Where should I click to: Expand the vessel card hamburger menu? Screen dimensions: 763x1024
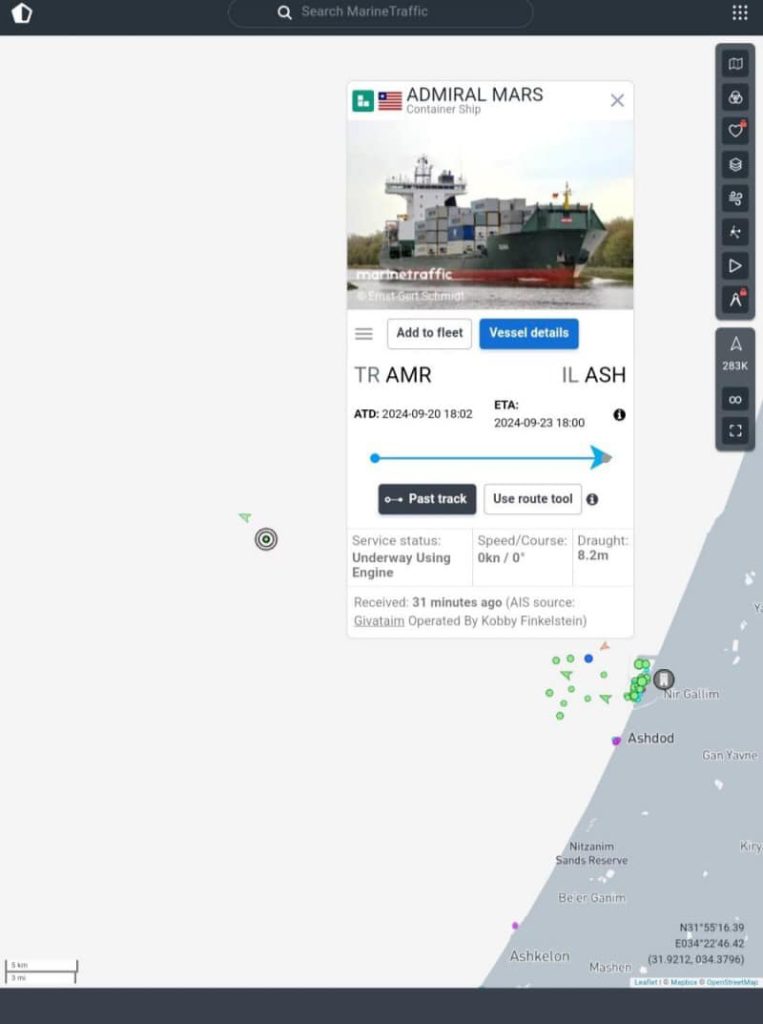364,334
